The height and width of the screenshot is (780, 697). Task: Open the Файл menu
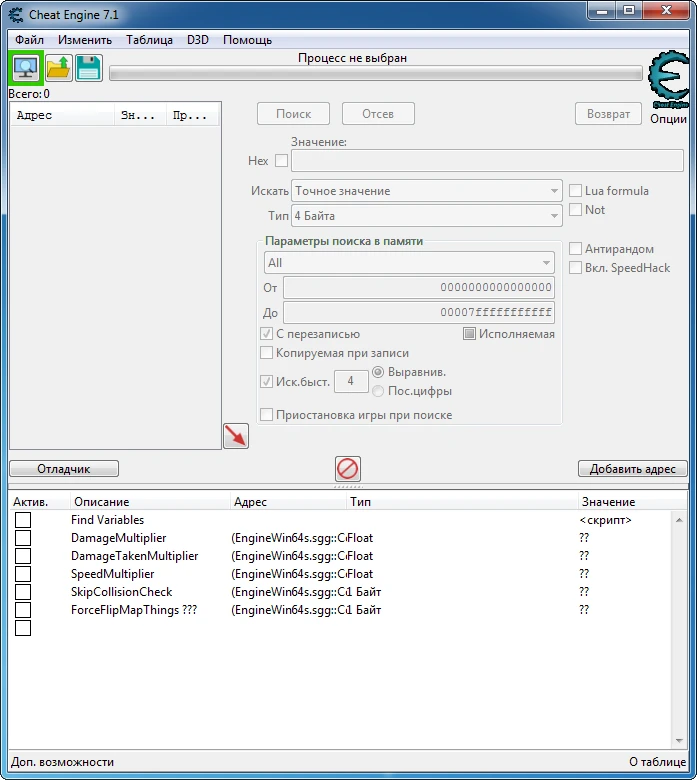(29, 40)
